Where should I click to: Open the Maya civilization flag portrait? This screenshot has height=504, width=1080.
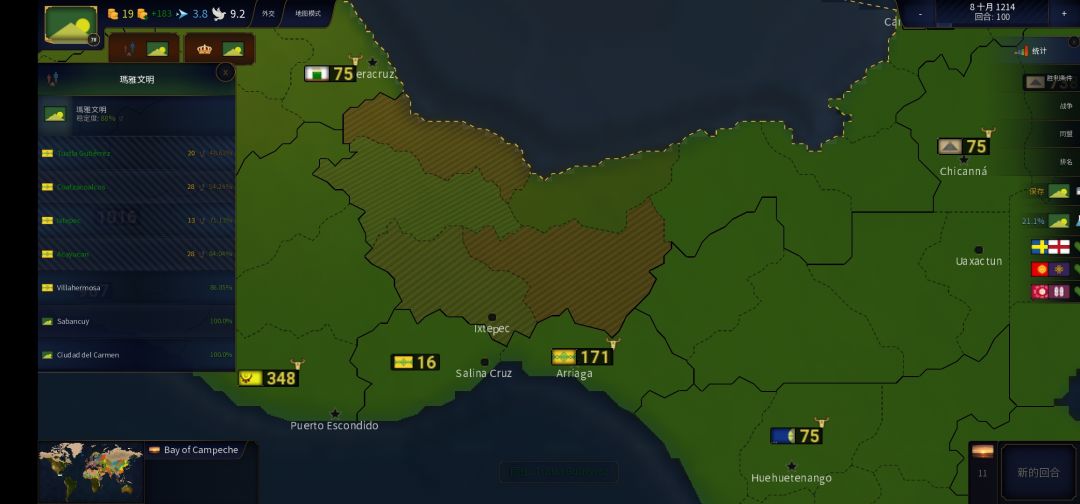pos(71,25)
